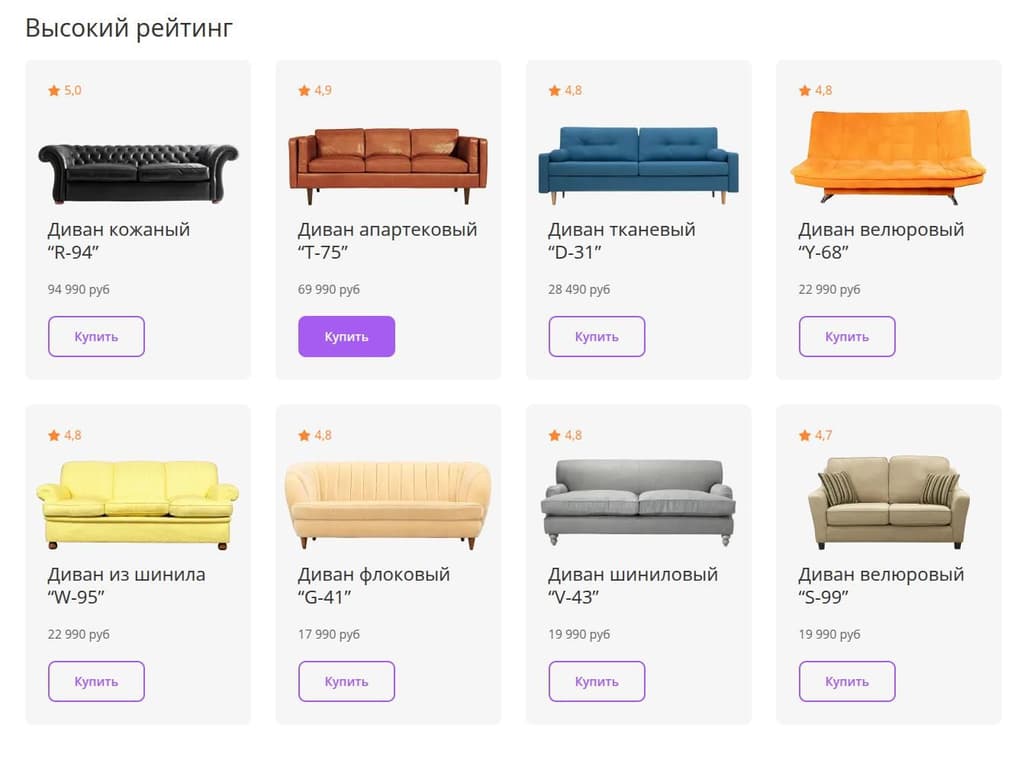Screen dimensions: 1024x757
Task: Open the blue fabric sofa photo
Action: [x=638, y=165]
